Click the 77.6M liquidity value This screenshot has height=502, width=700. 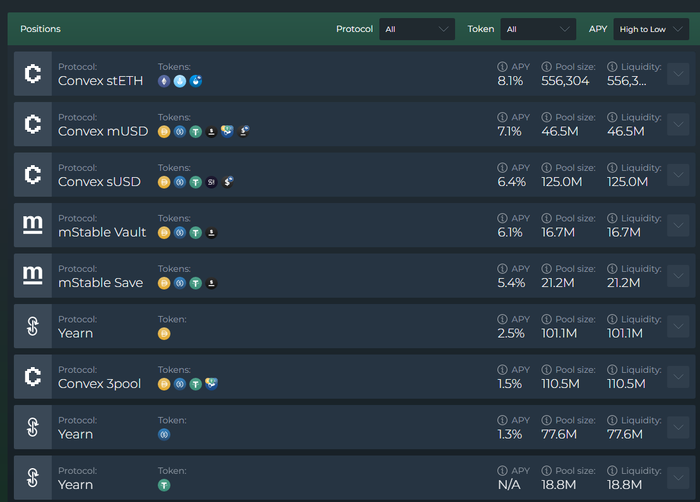(x=625, y=434)
